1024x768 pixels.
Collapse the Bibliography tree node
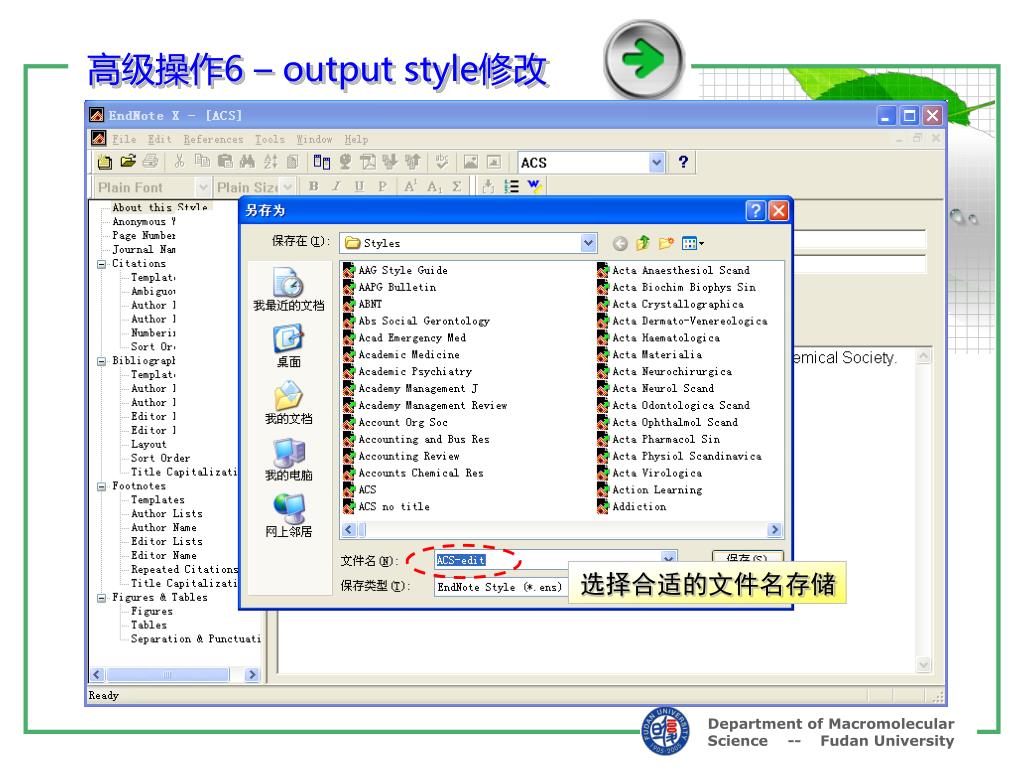point(101,361)
